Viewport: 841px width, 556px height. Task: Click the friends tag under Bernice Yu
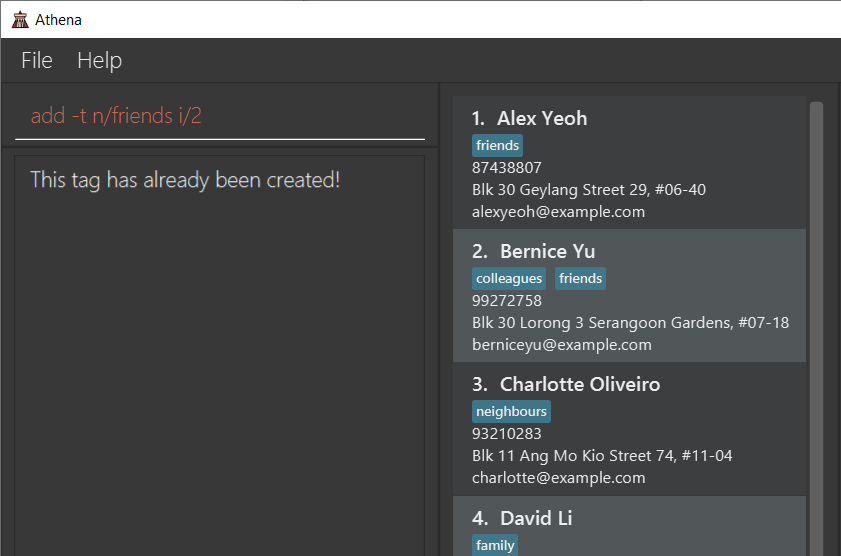point(580,278)
